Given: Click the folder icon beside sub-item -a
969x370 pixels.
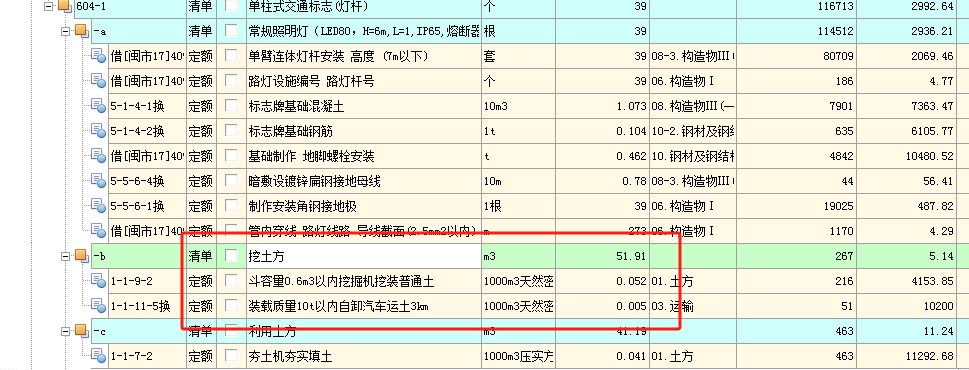Looking at the screenshot, I should 82,30.
